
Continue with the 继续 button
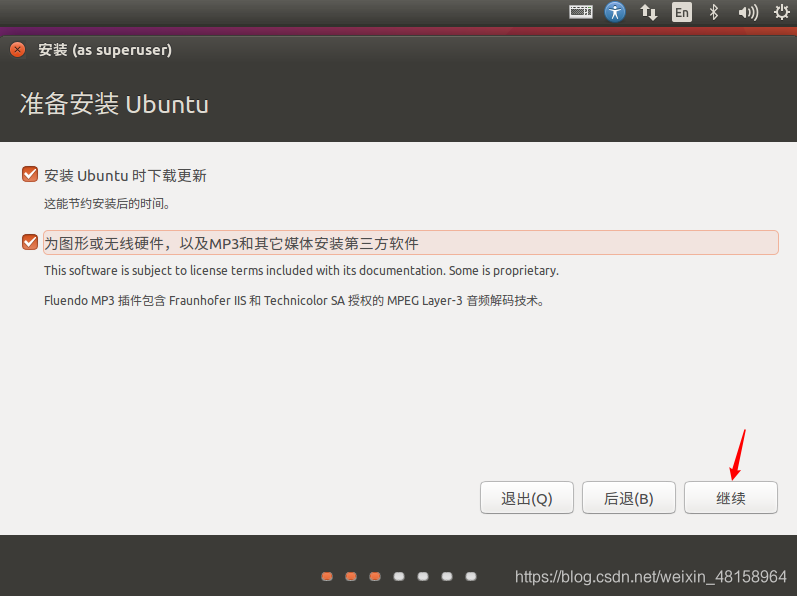730,498
